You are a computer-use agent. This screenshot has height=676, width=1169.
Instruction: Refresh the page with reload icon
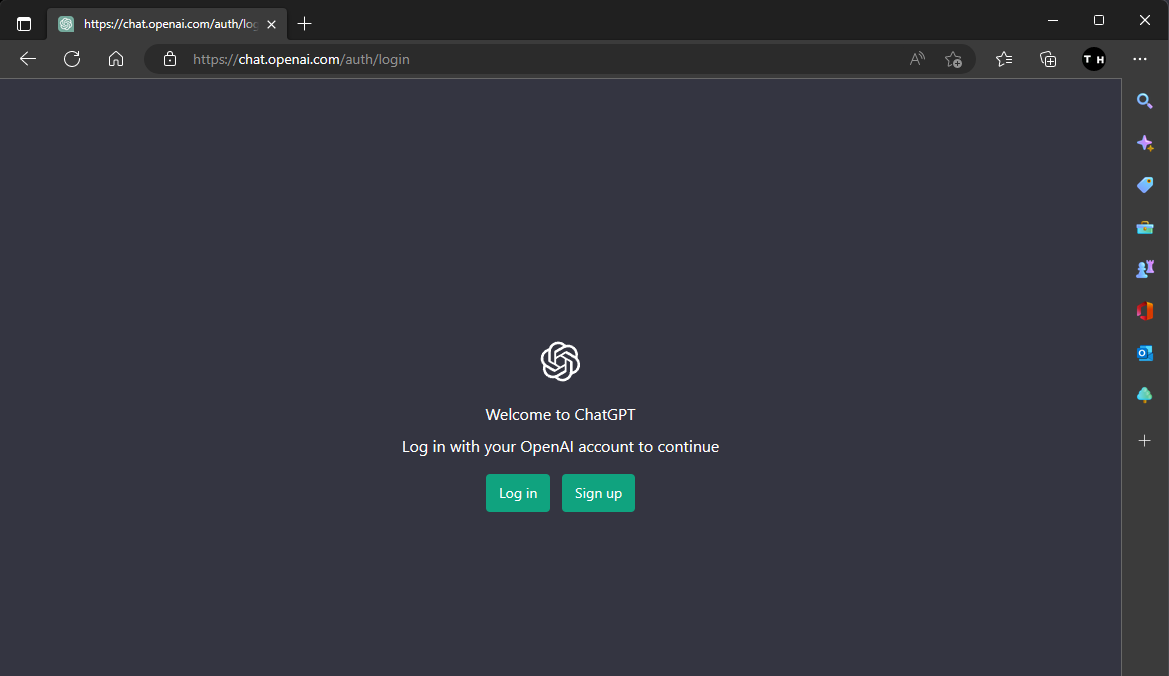pos(72,59)
